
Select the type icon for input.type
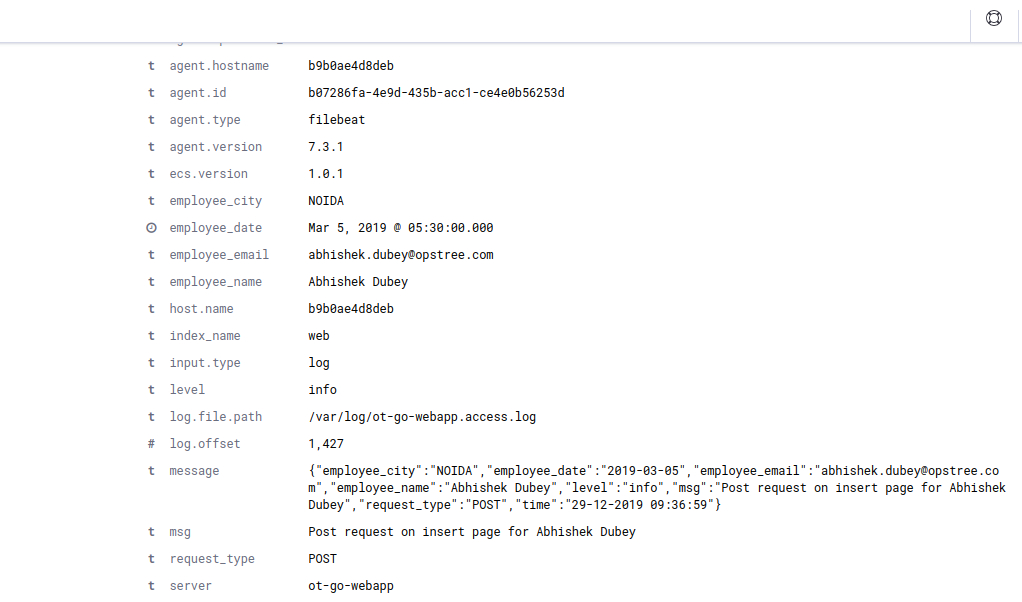pos(151,362)
